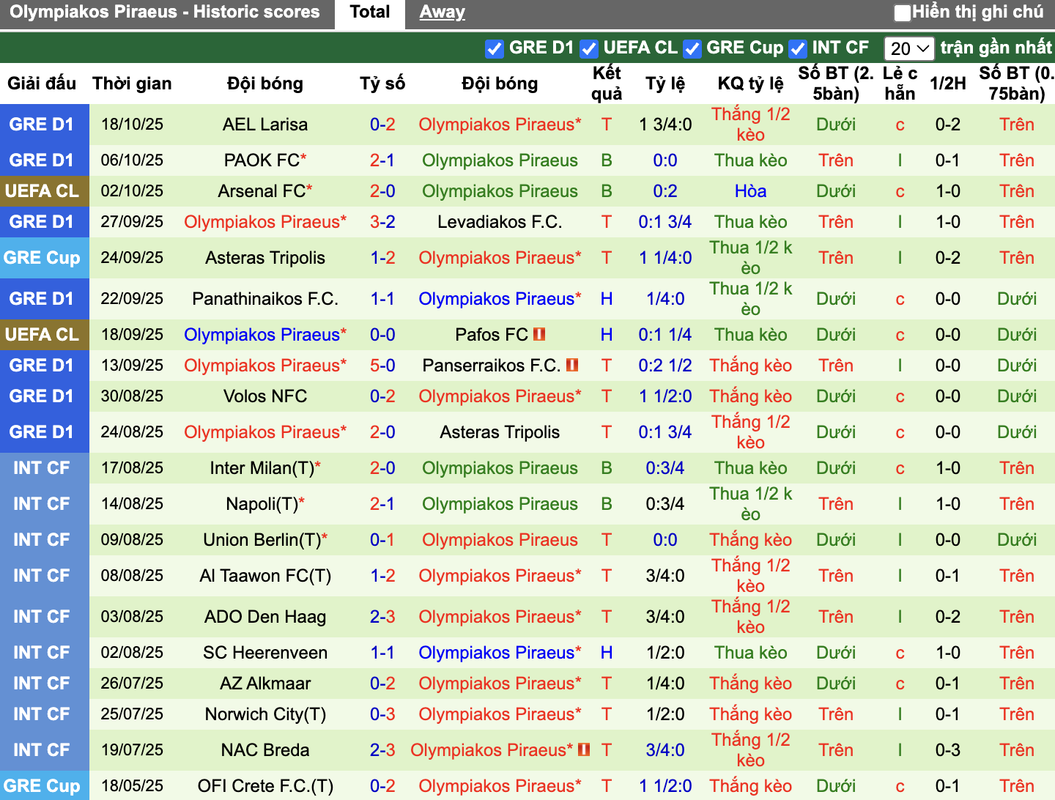Open Panathinaikos F.C. team link
The width and height of the screenshot is (1055, 800).
(x=265, y=299)
